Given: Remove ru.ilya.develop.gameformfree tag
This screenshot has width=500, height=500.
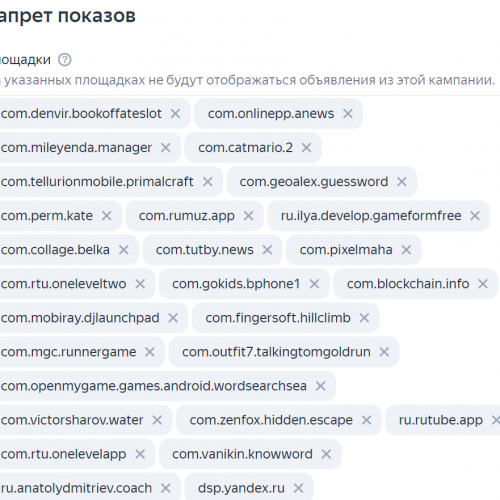Looking at the screenshot, I should pos(475,216).
